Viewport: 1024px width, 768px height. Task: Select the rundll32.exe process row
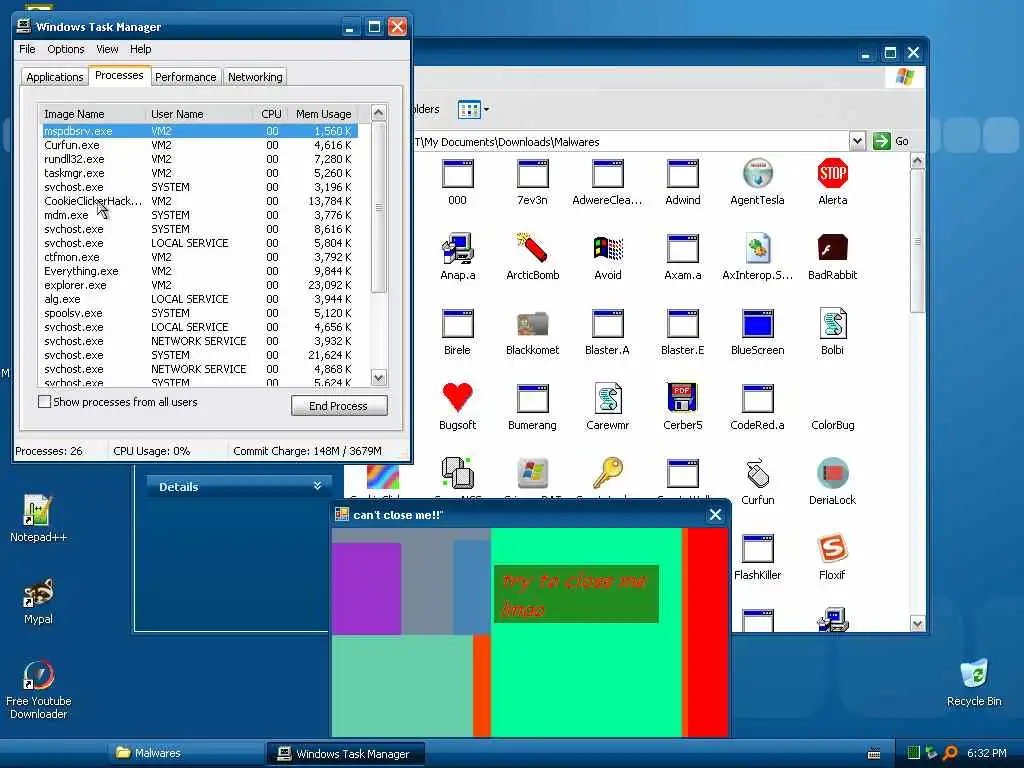click(x=199, y=159)
